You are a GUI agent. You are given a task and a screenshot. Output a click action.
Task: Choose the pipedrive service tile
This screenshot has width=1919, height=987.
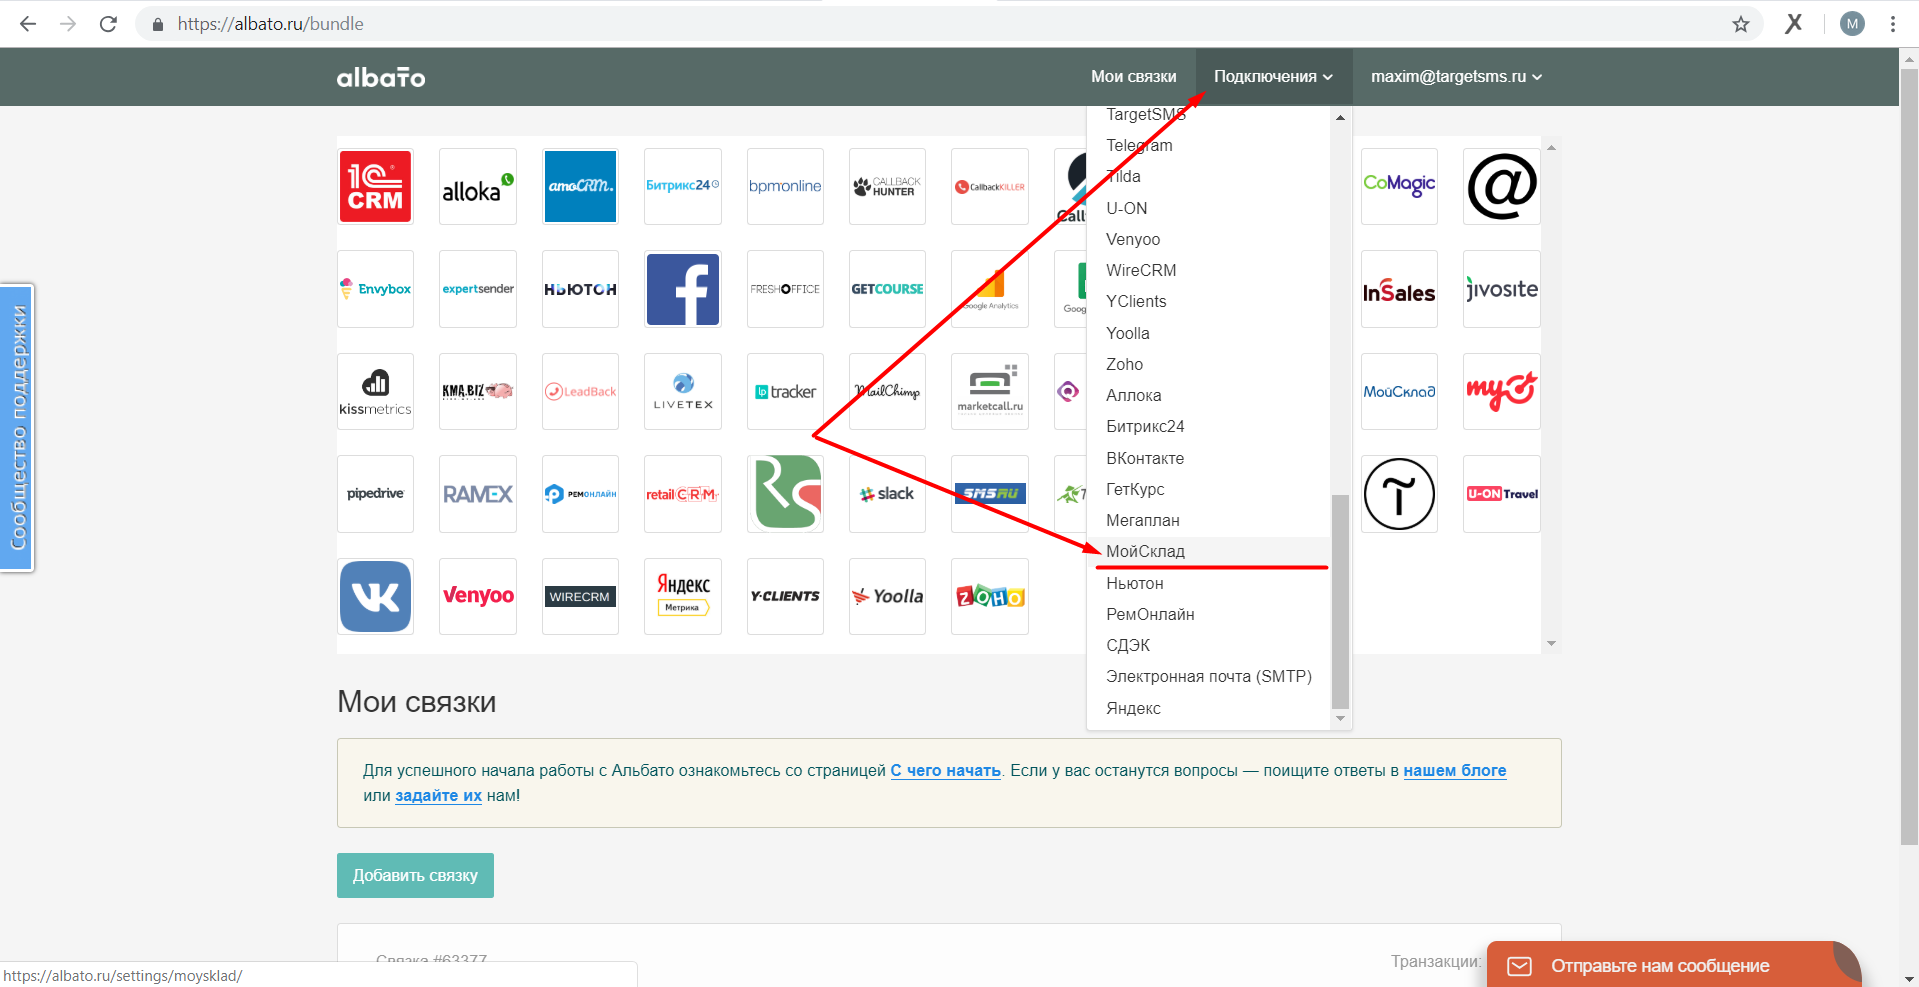(375, 494)
